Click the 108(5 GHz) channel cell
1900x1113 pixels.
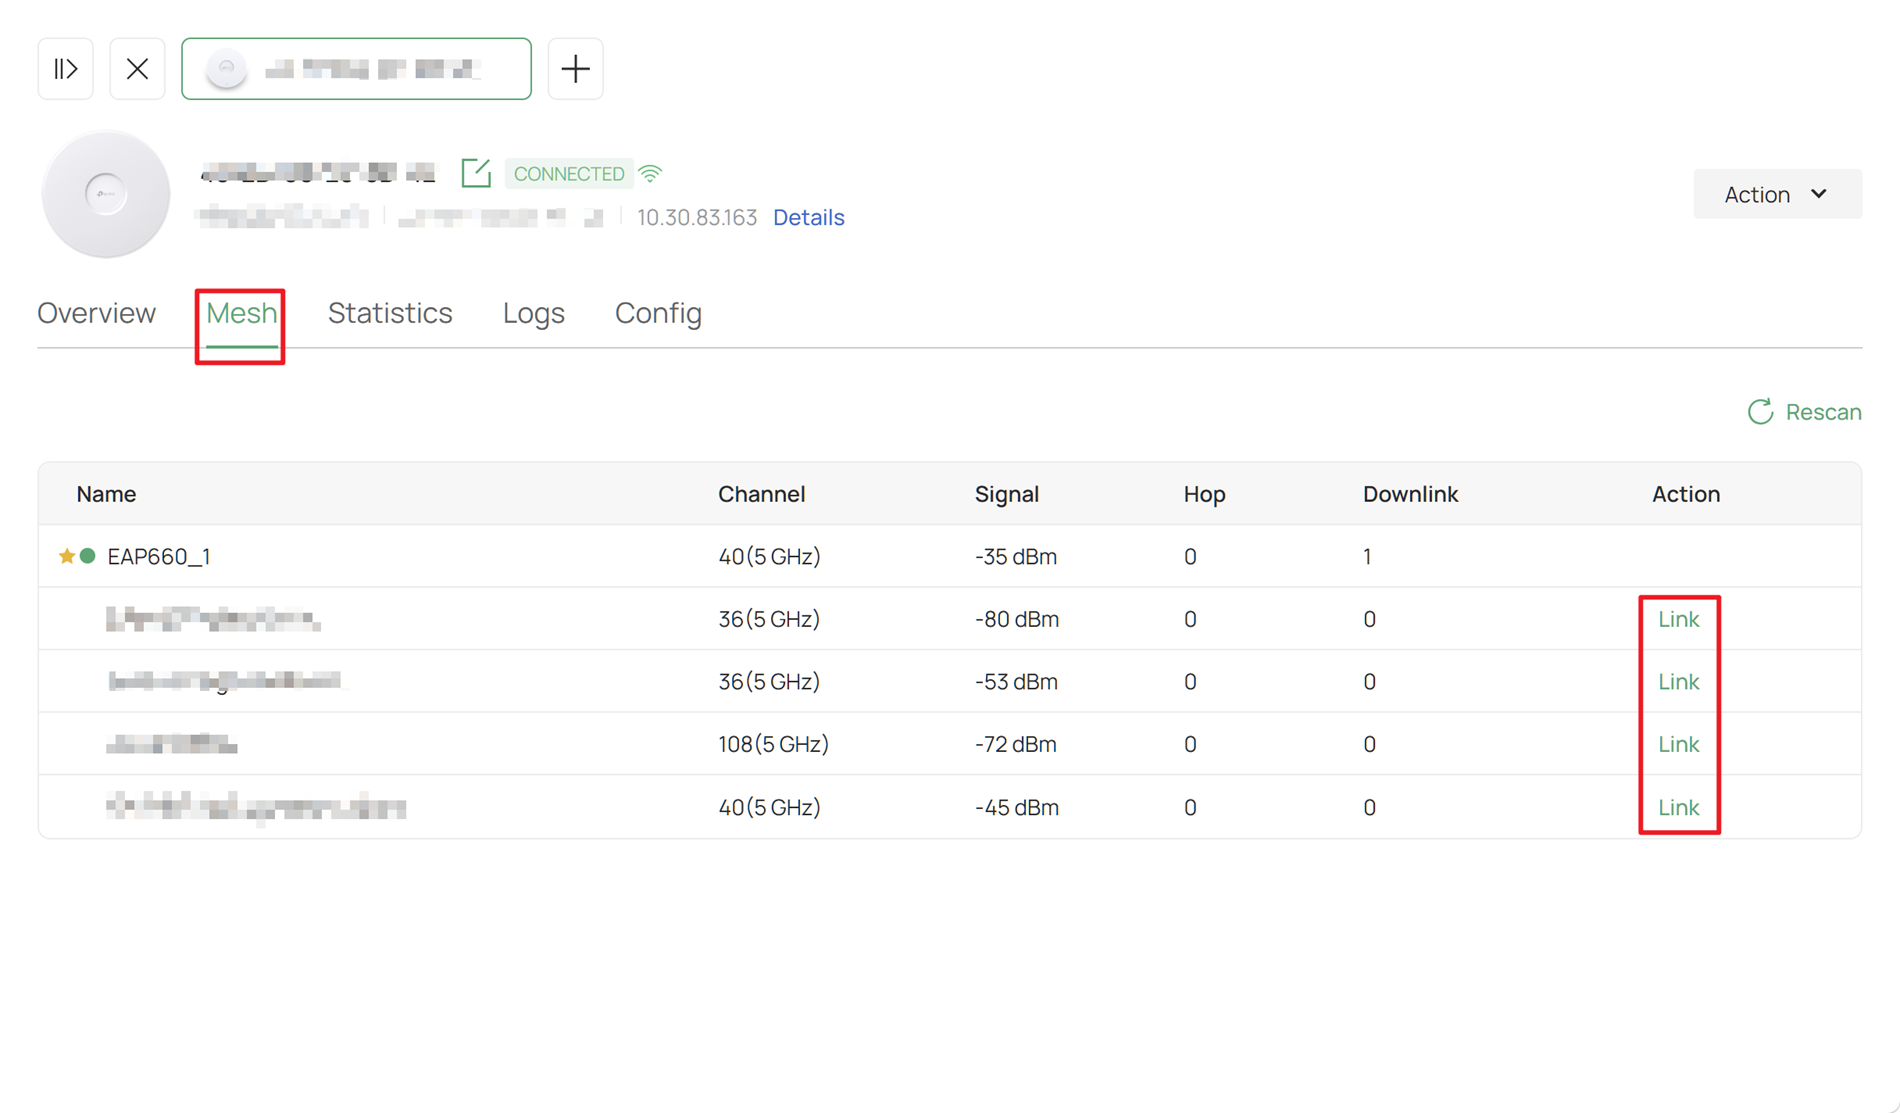point(773,744)
